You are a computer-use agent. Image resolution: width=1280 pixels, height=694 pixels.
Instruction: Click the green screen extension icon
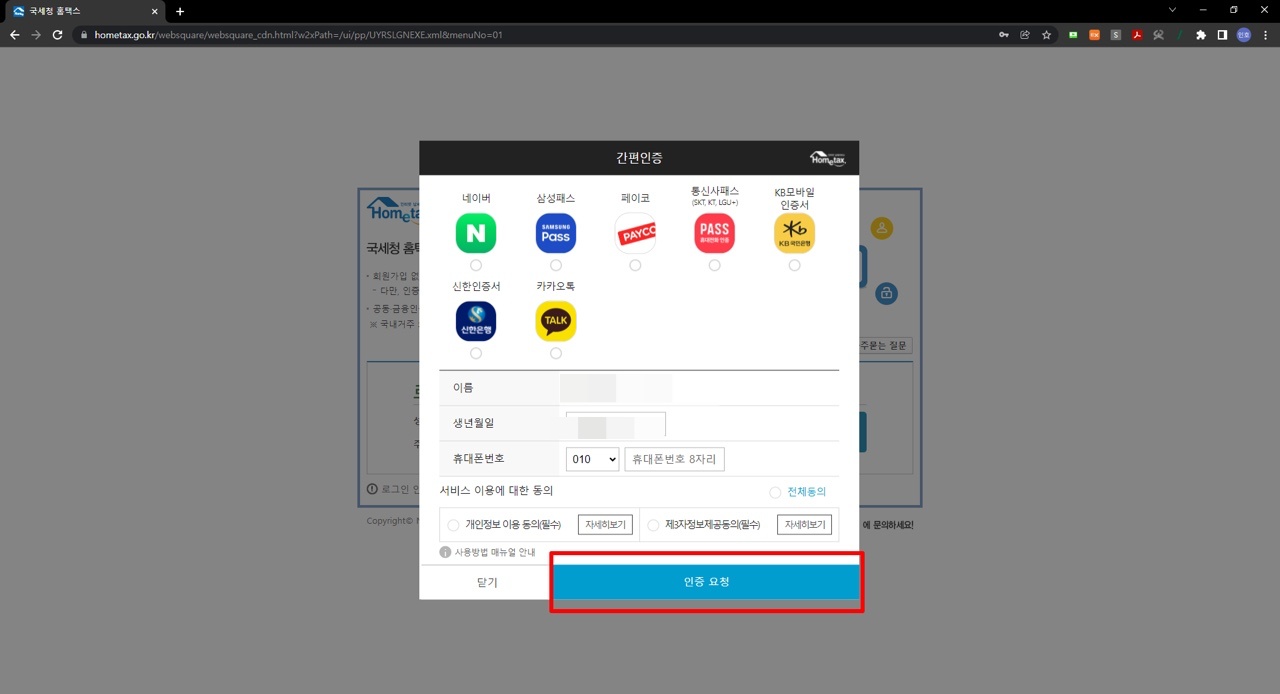[x=1073, y=34]
